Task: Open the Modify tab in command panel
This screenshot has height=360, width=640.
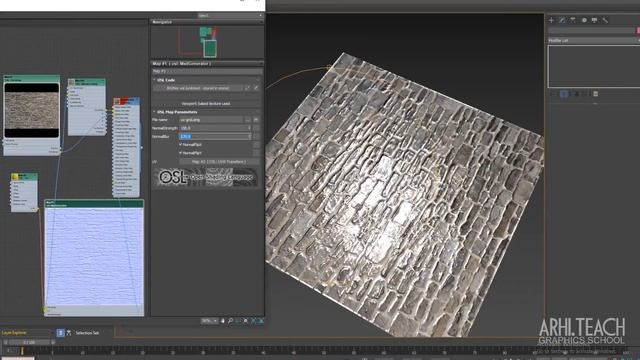Action: pyautogui.click(x=562, y=20)
